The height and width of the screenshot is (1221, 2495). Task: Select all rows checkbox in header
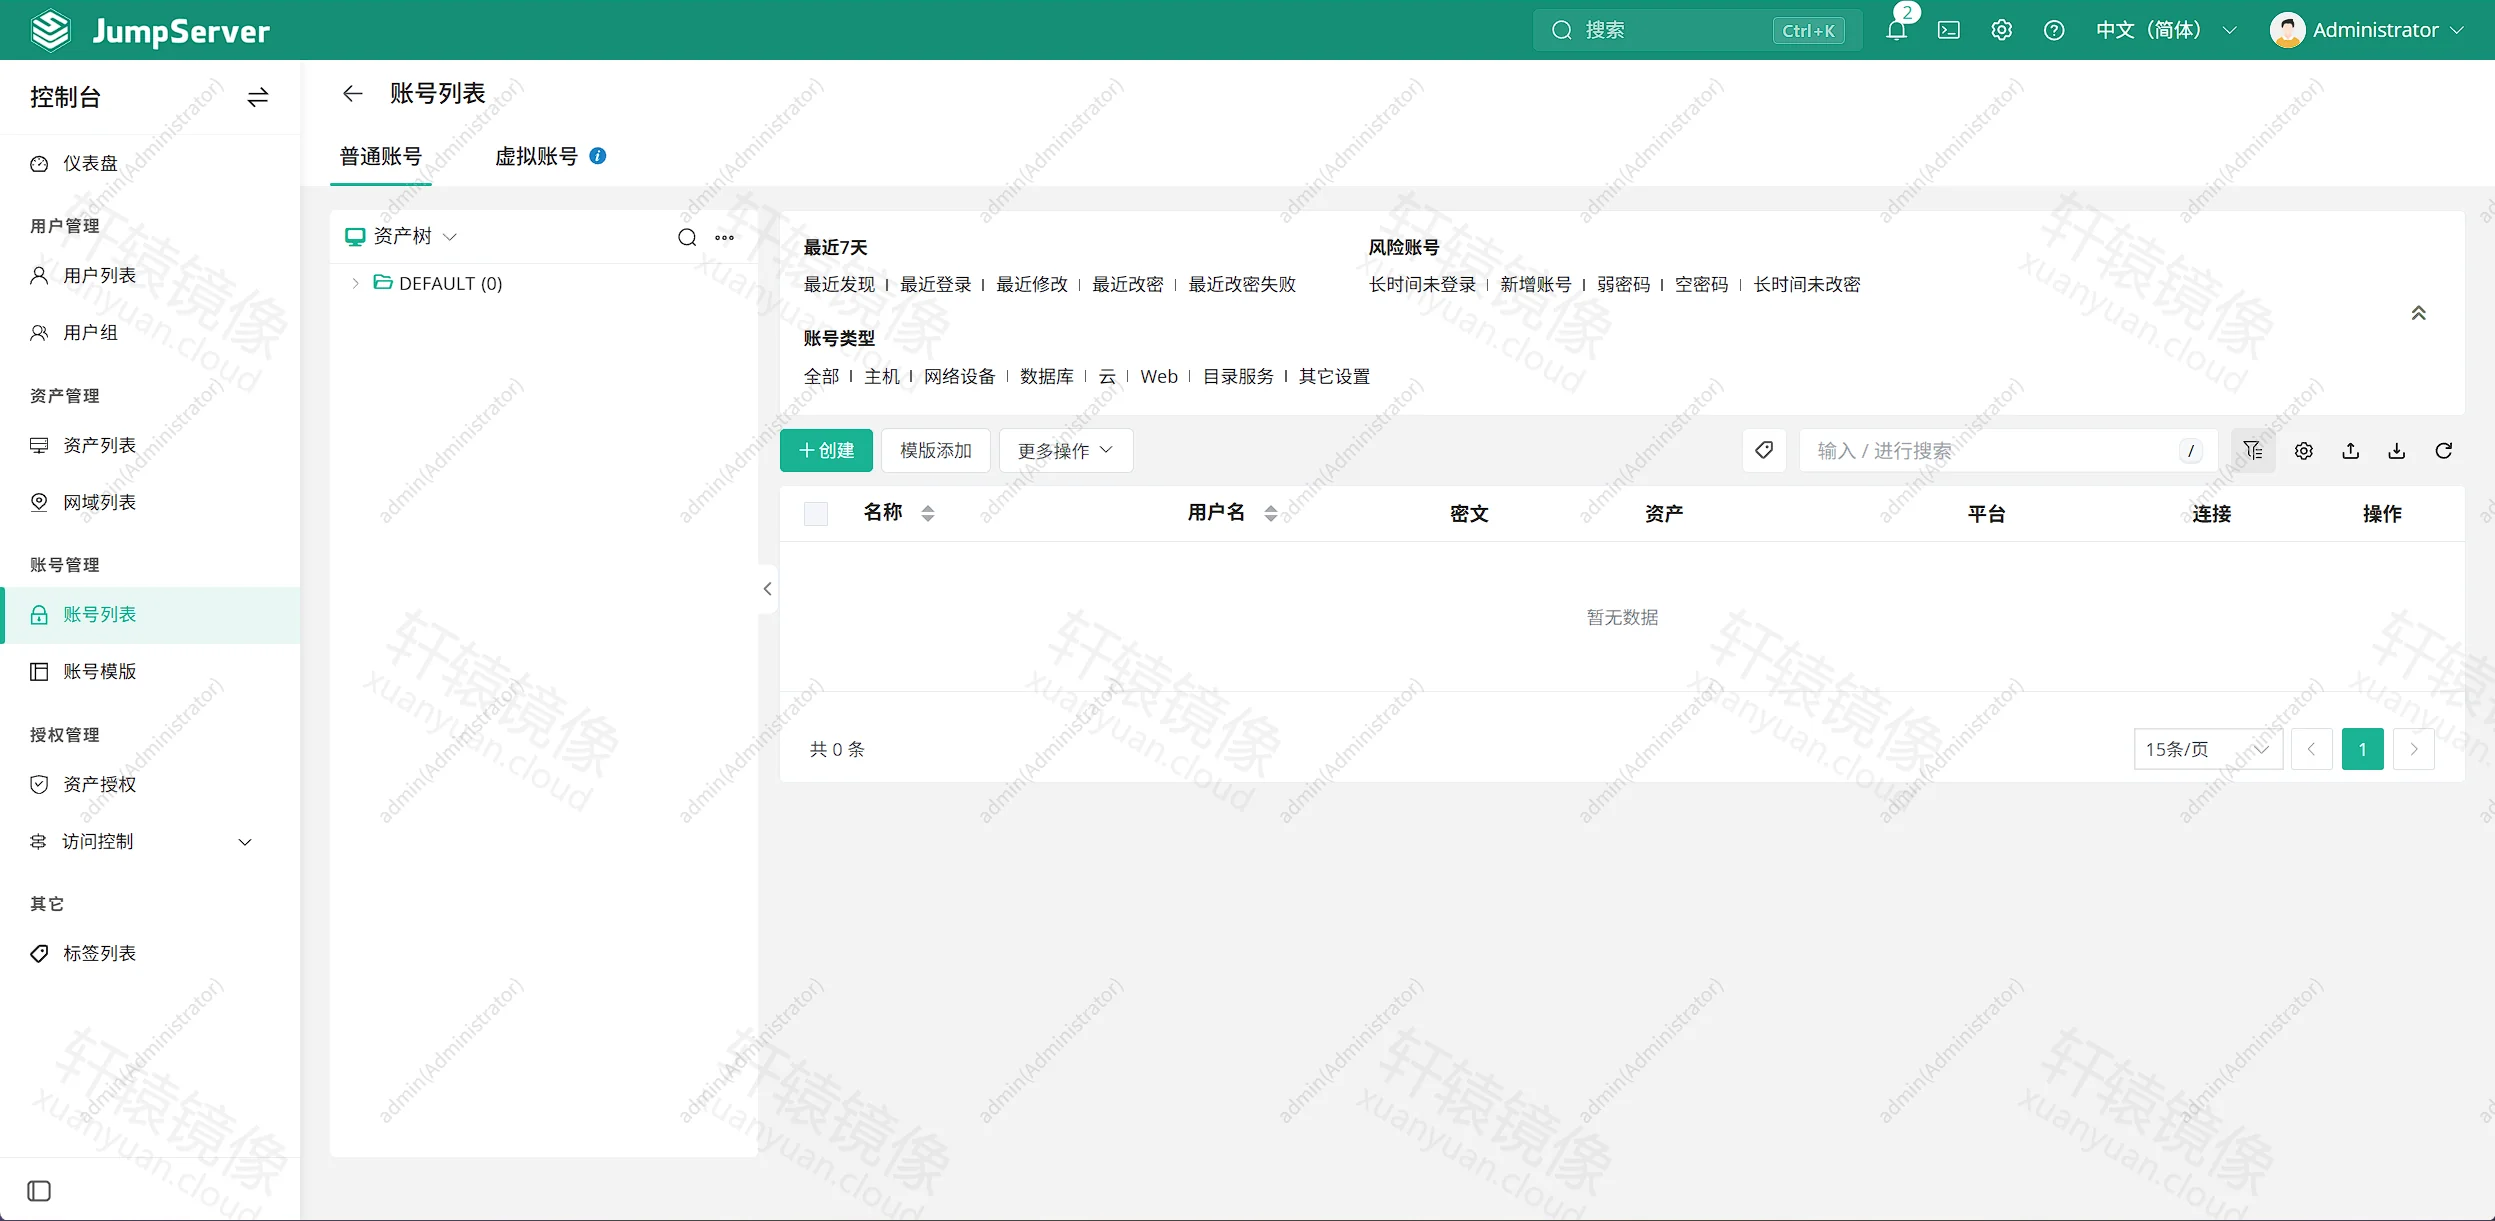tap(816, 514)
